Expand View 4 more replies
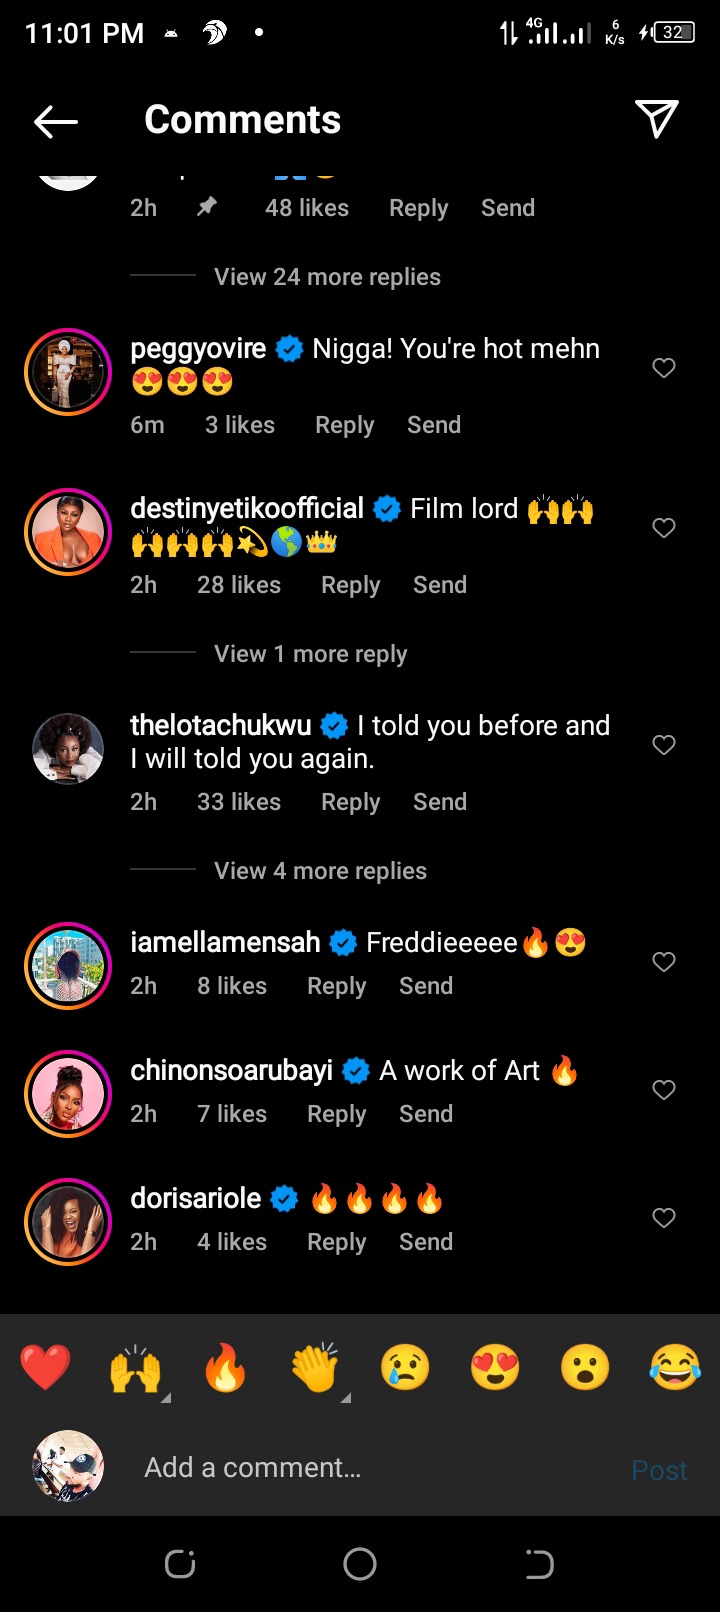The width and height of the screenshot is (720, 1612). [x=320, y=871]
